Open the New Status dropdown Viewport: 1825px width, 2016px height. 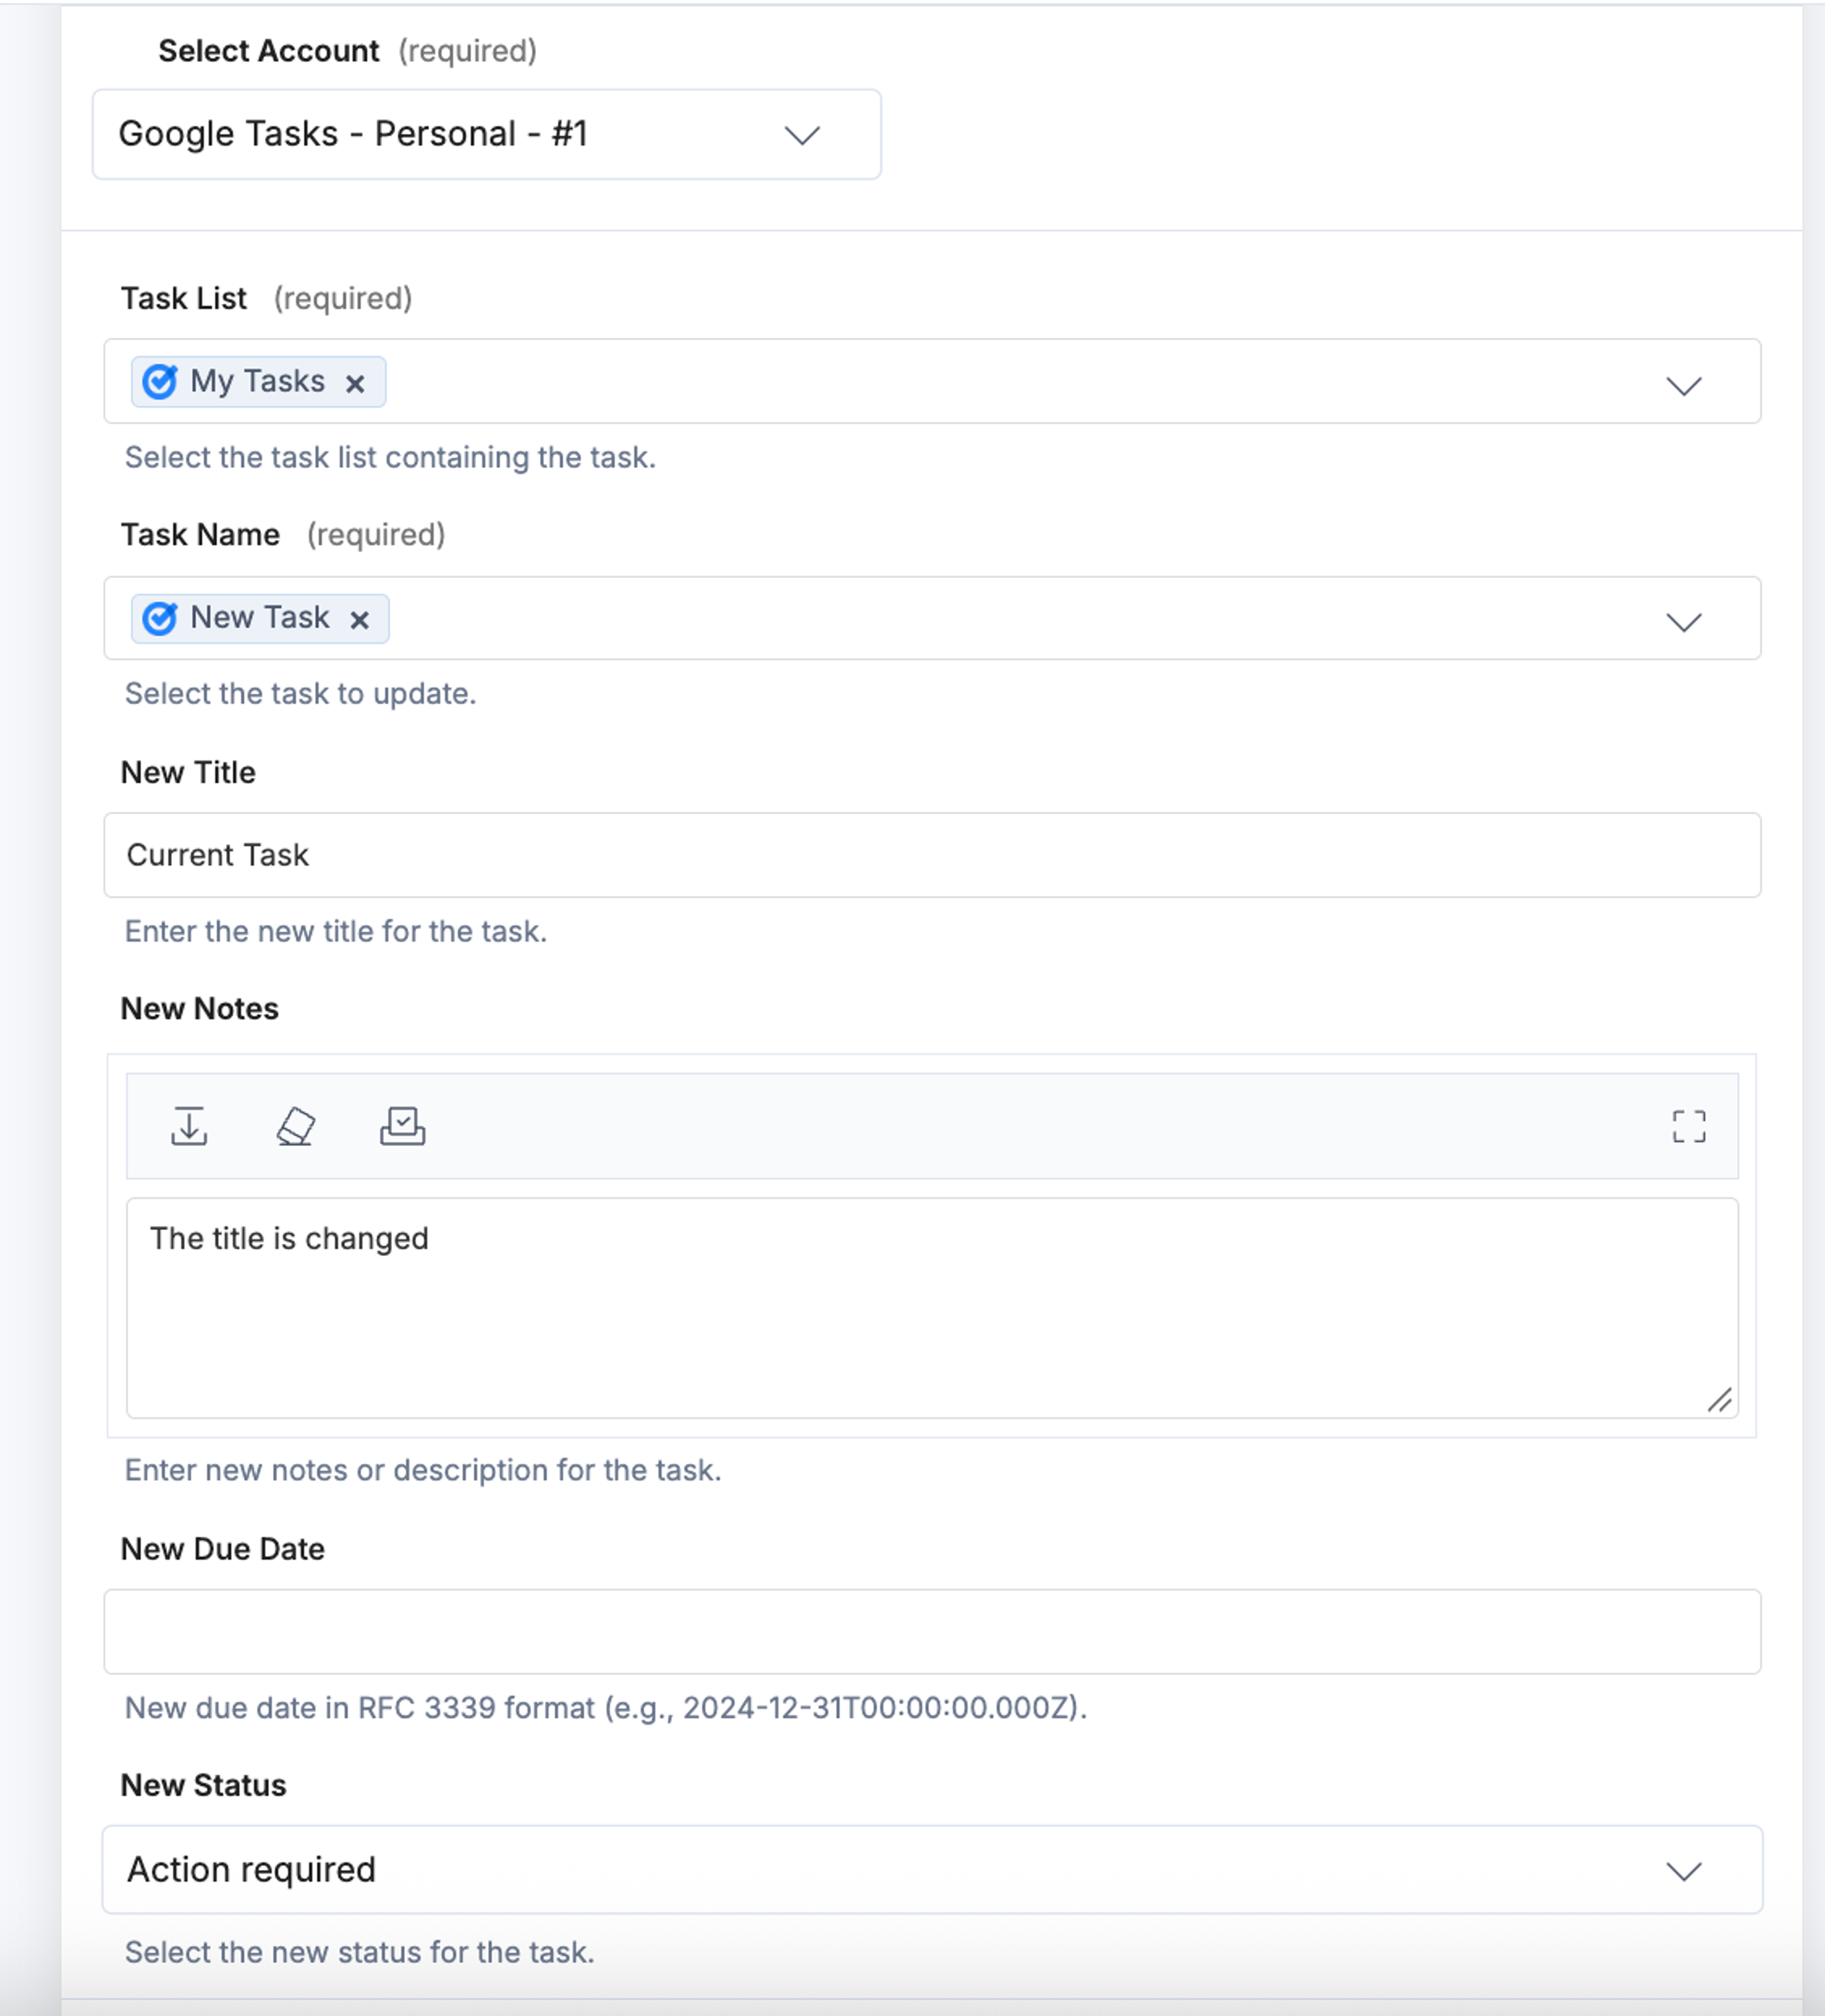932,1869
